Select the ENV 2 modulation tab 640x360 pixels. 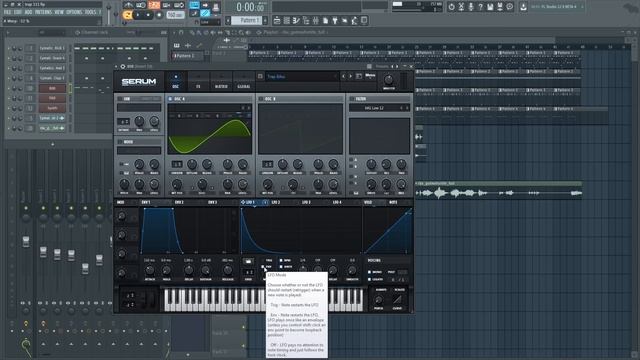179,202
